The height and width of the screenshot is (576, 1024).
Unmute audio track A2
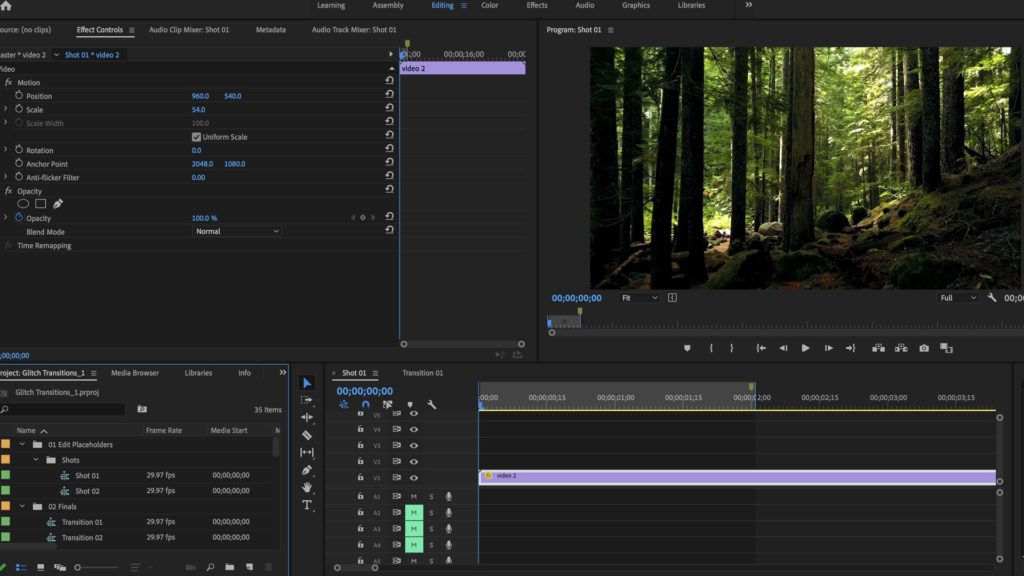tap(413, 512)
